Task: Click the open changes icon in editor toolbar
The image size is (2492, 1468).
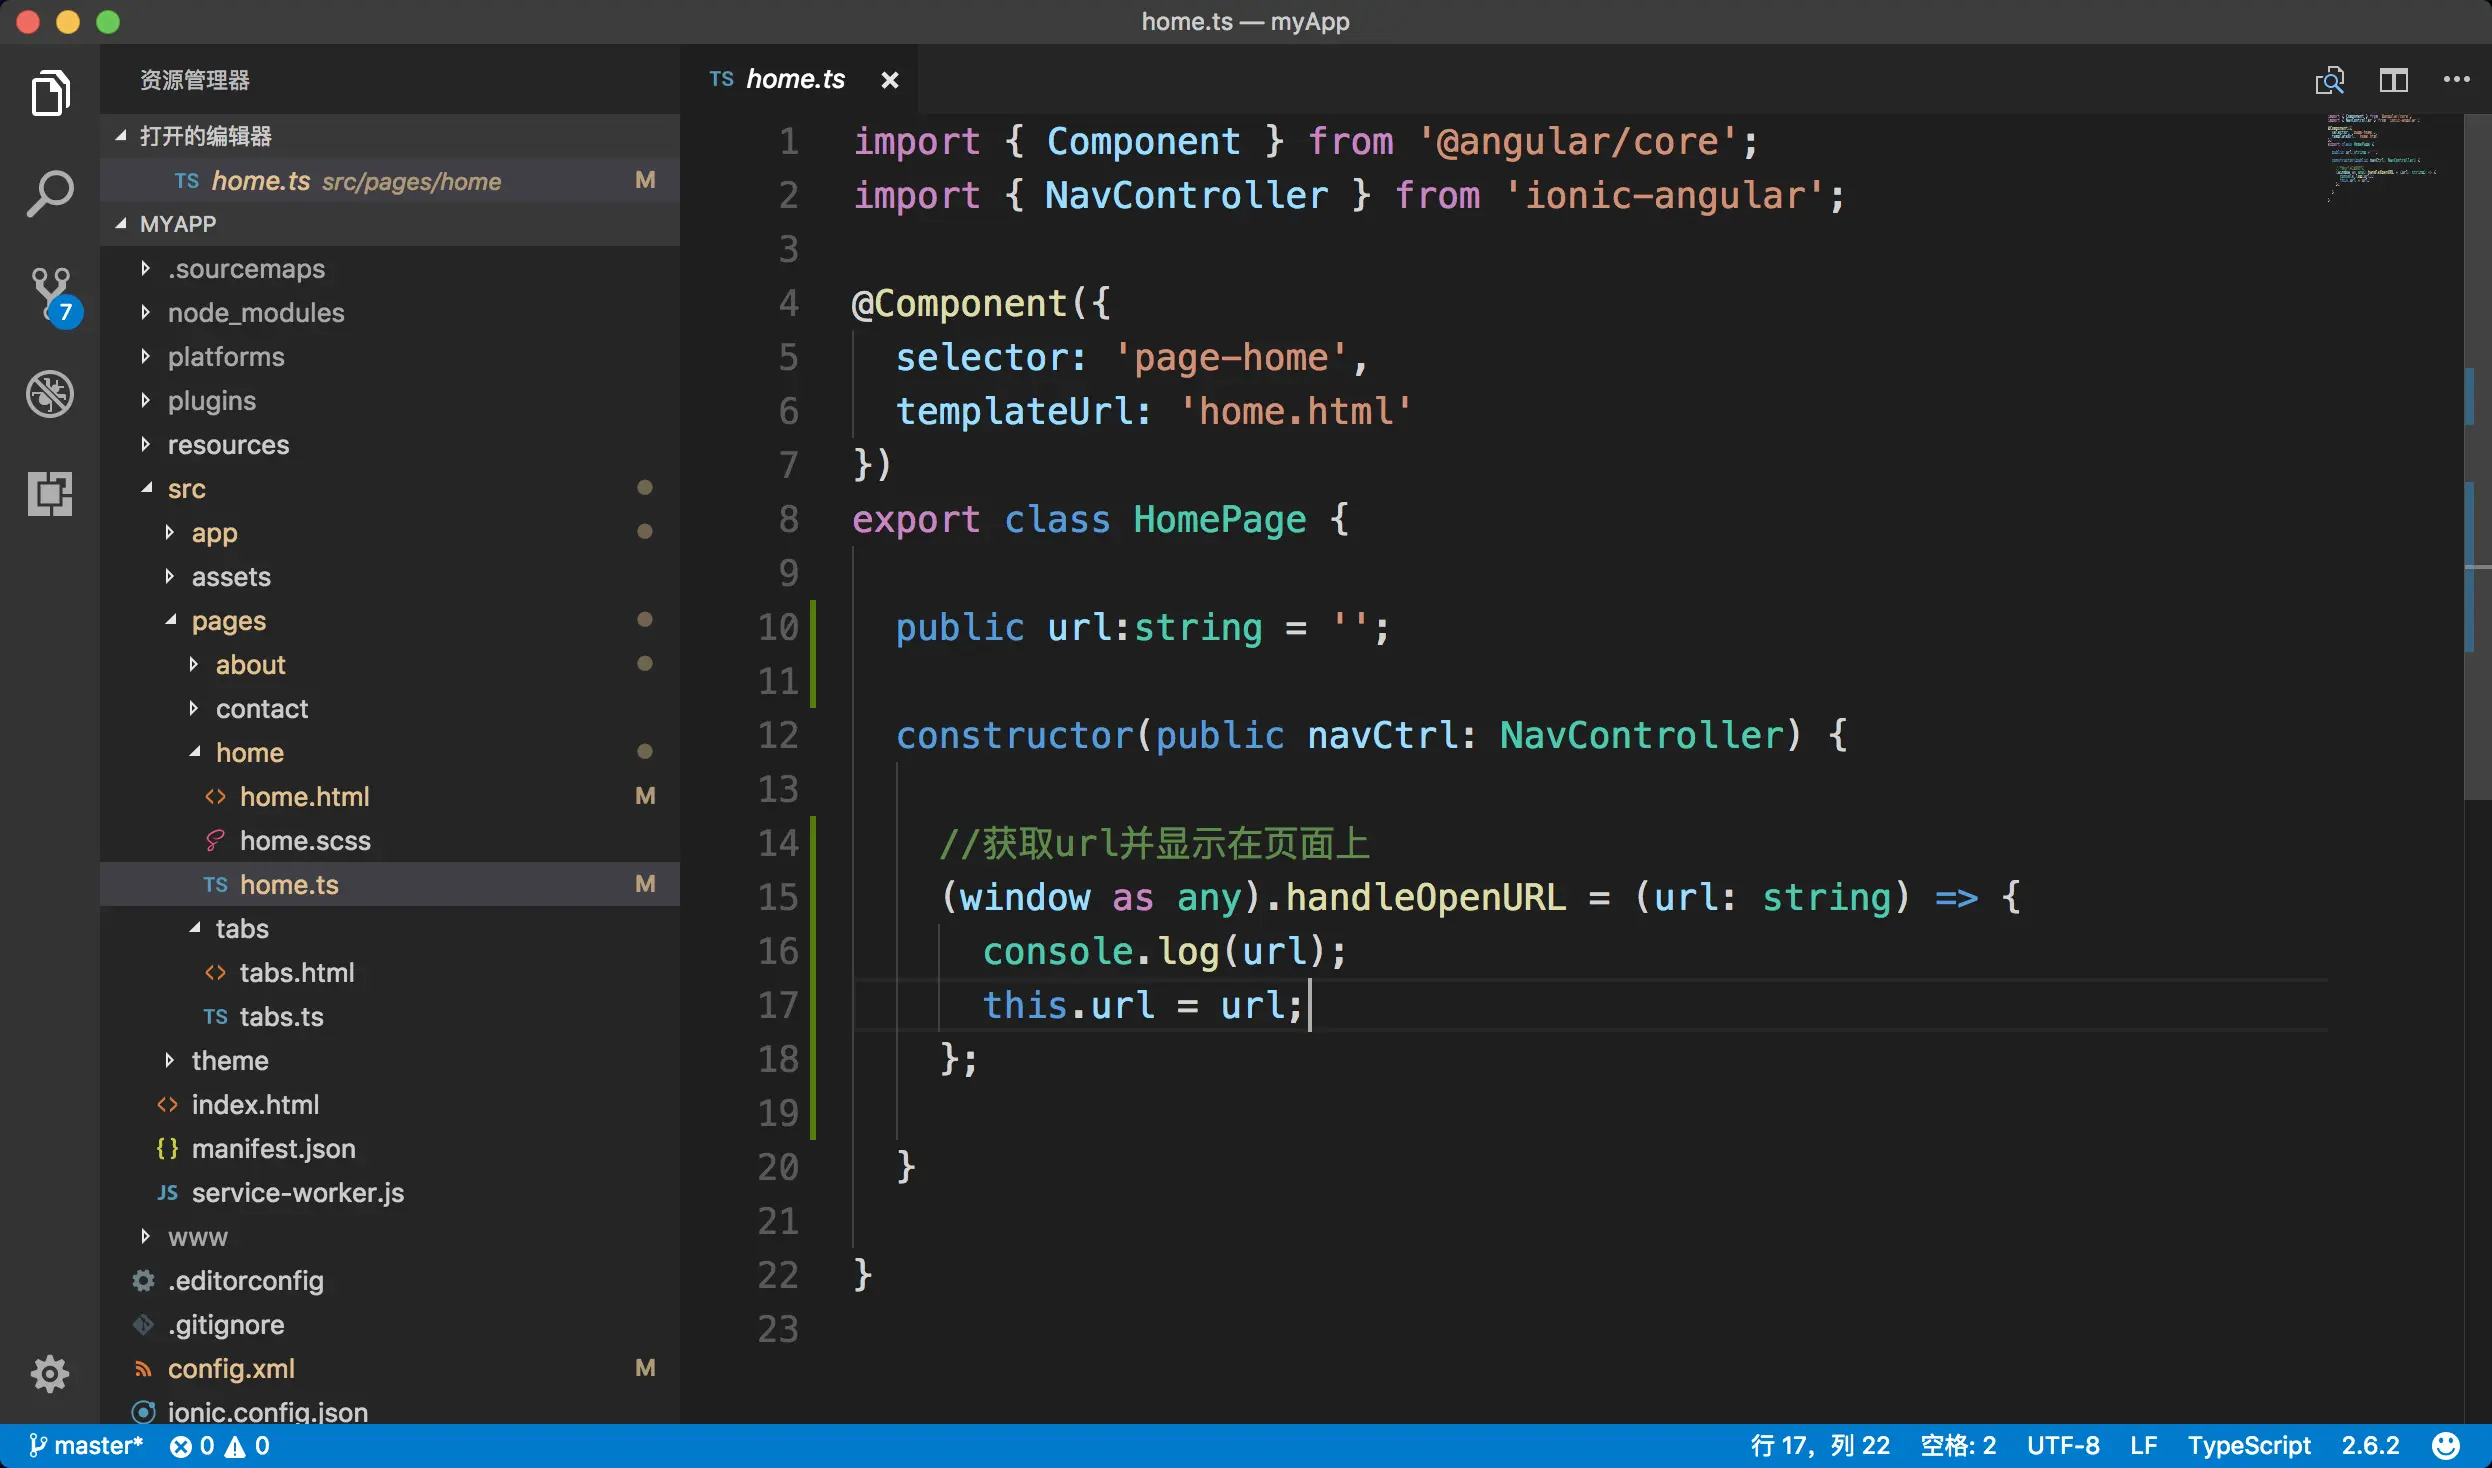Action: click(x=2329, y=80)
